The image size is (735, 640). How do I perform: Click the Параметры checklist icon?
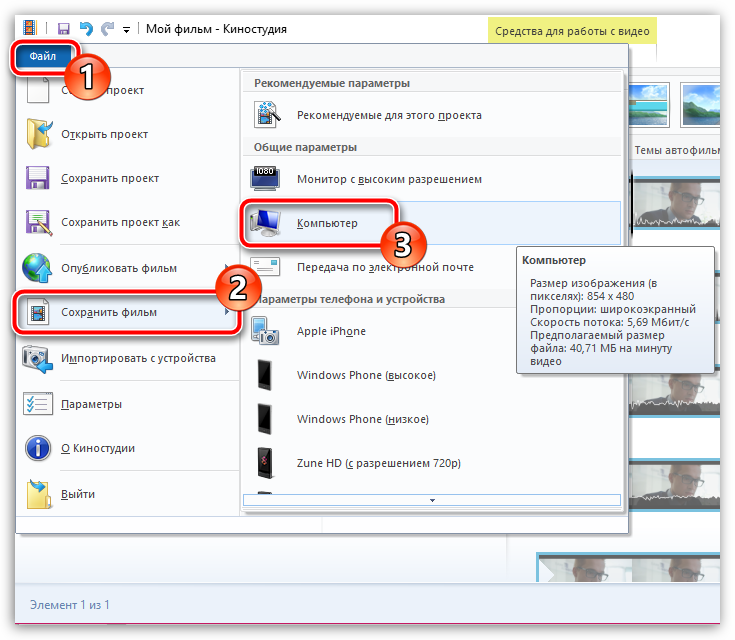tap(38, 404)
